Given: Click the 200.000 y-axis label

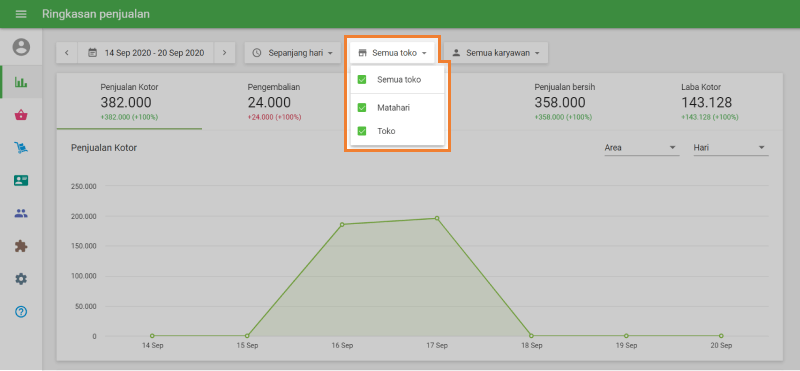Looking at the screenshot, I should 84,216.
